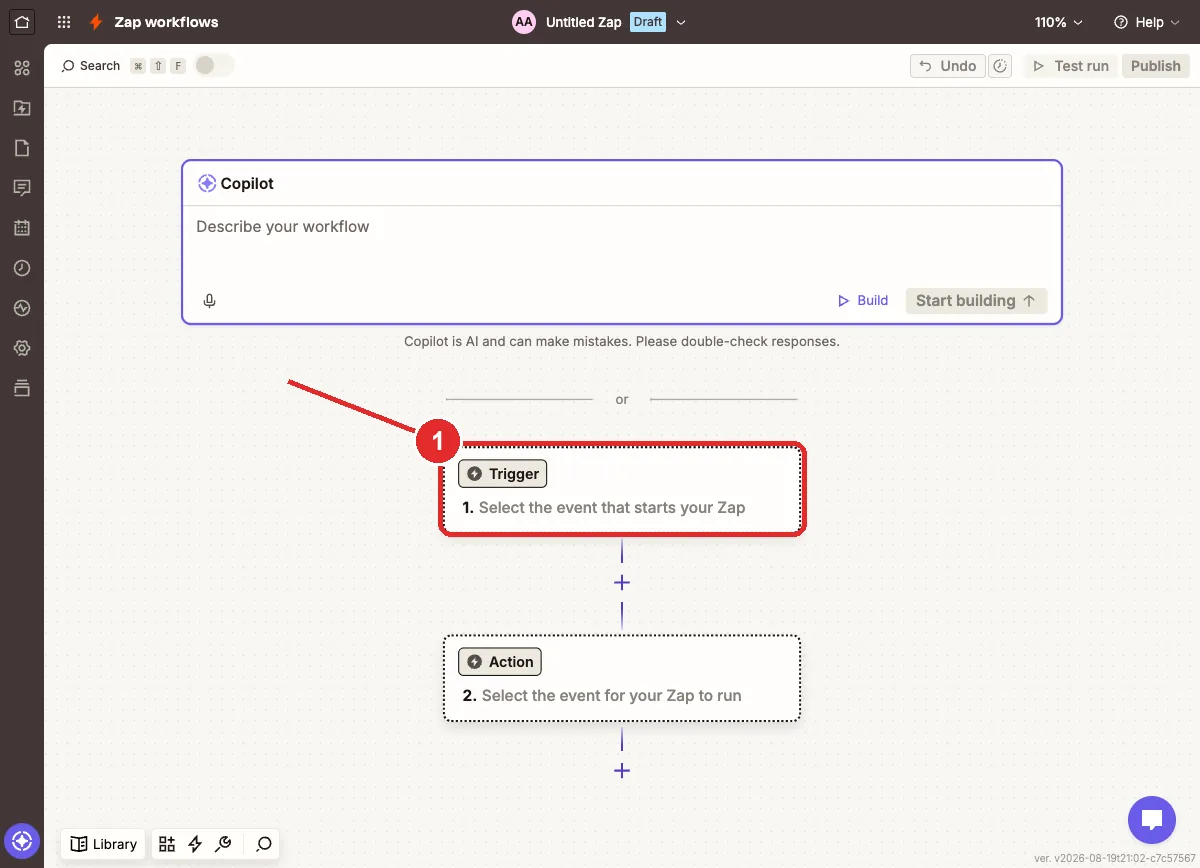Viewport: 1200px width, 868px height.
Task: Open the 110% zoom dropdown
Action: pyautogui.click(x=1060, y=22)
